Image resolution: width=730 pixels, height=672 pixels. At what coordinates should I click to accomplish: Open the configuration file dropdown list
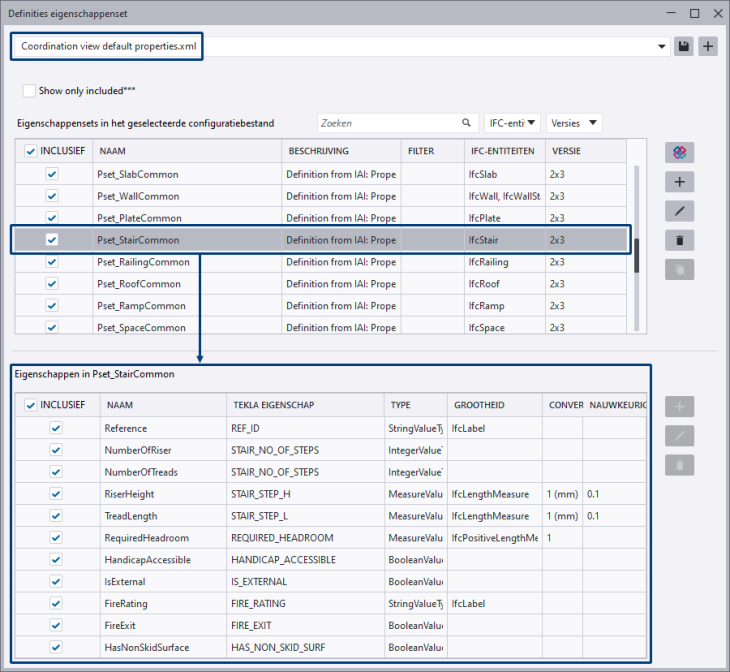pyautogui.click(x=662, y=47)
